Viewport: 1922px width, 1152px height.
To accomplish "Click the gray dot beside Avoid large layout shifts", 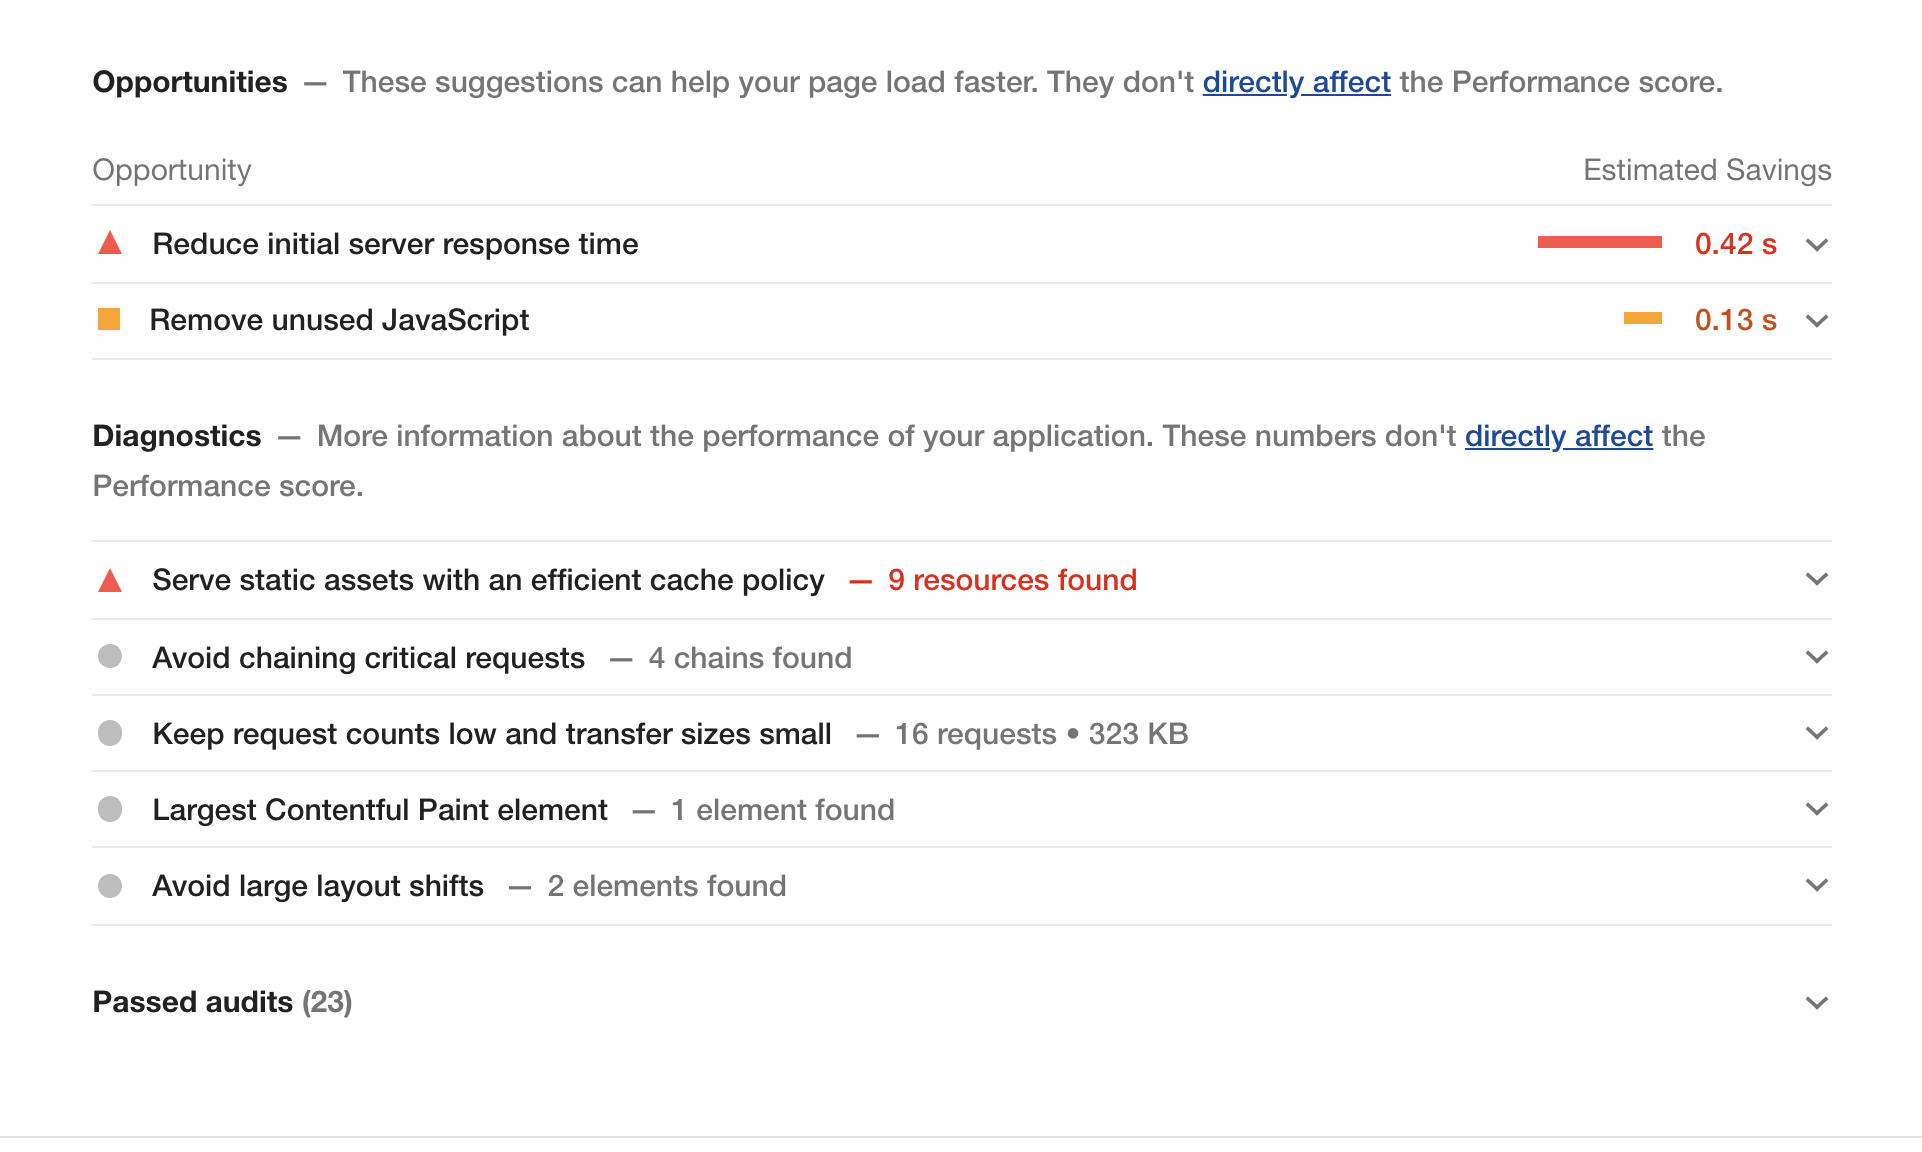I will pos(110,886).
